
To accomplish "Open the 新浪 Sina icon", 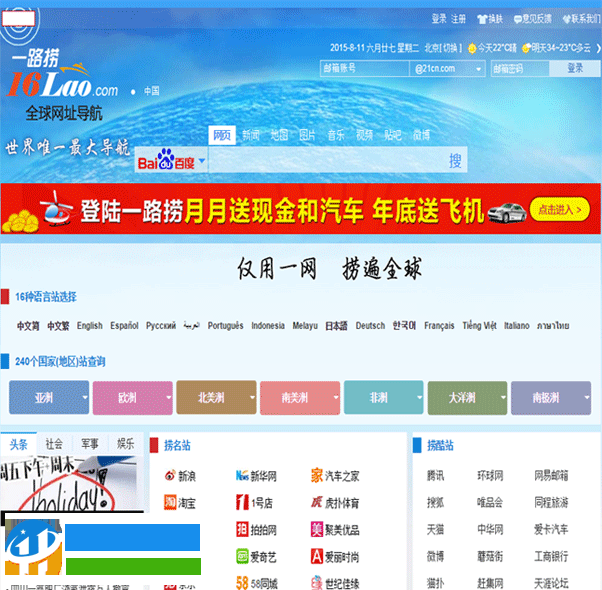I will [170, 476].
